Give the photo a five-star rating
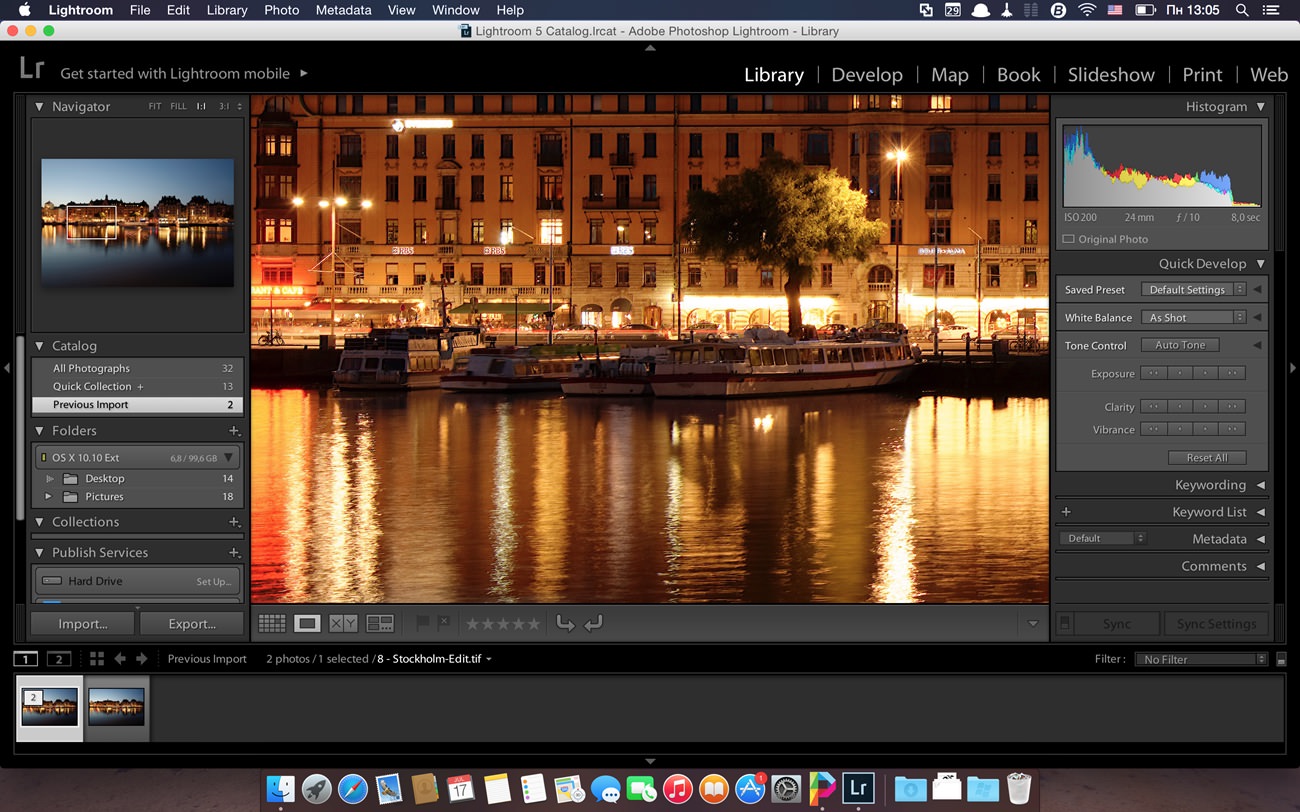This screenshot has height=812, width=1300. [533, 622]
